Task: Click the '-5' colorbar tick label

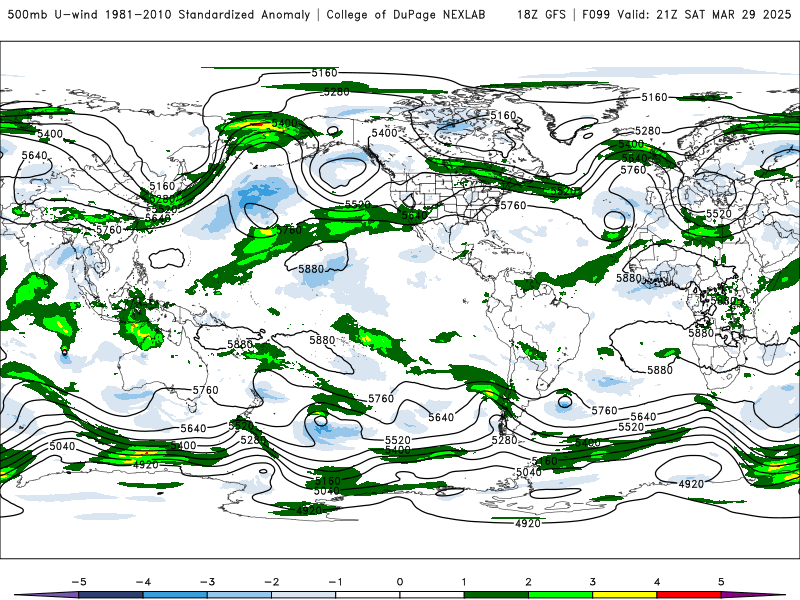Action: tap(79, 582)
